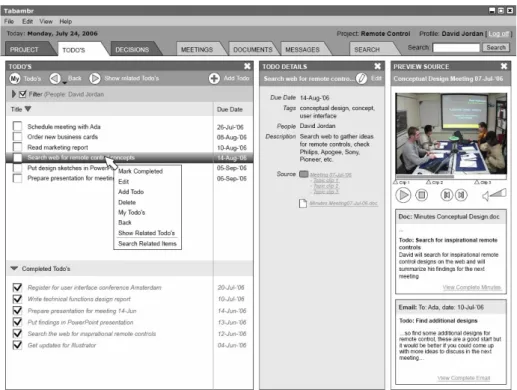Open the Minutes Meeting07-Jul-06.doc link
The image size is (517, 390).
tap(344, 203)
